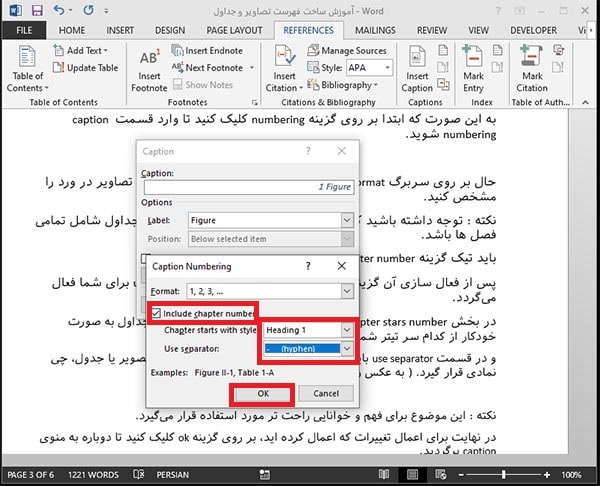Click the help question mark in Caption Numbering
Screen dimensions: 600x486
(x=308, y=266)
